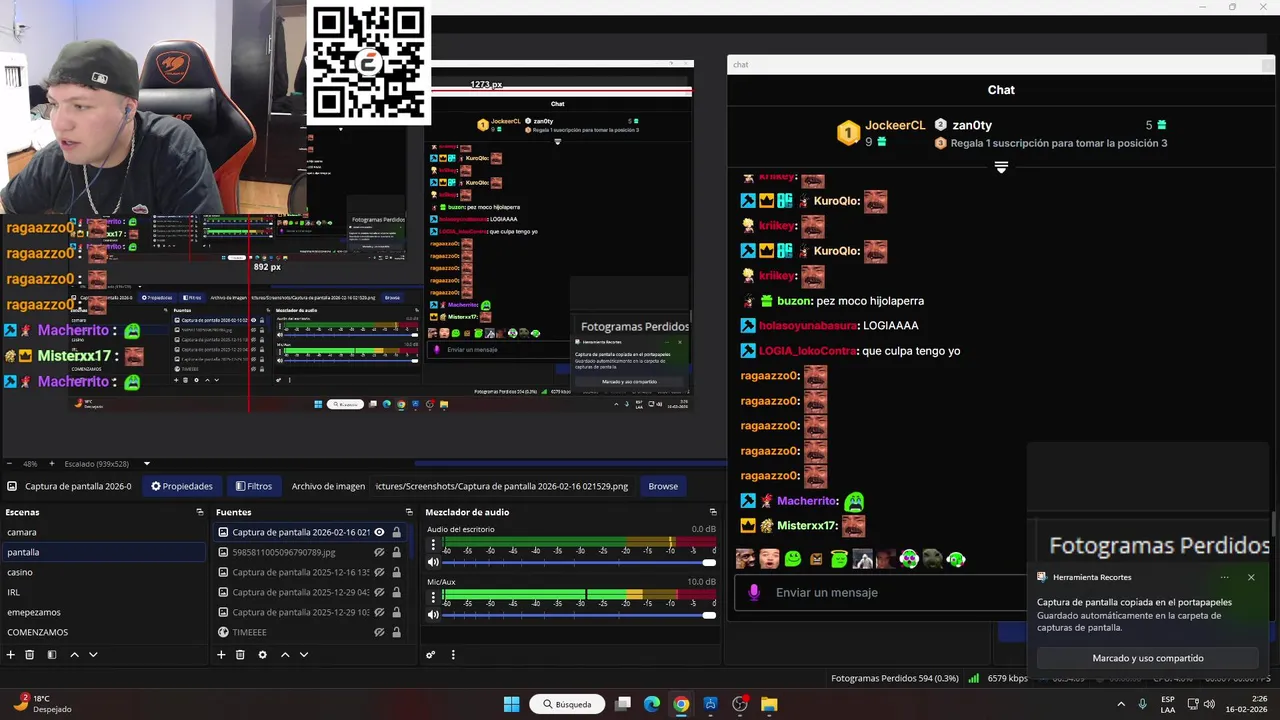1280x720 pixels.
Task: Select the COMENZAMOS scene
Action: (102, 632)
